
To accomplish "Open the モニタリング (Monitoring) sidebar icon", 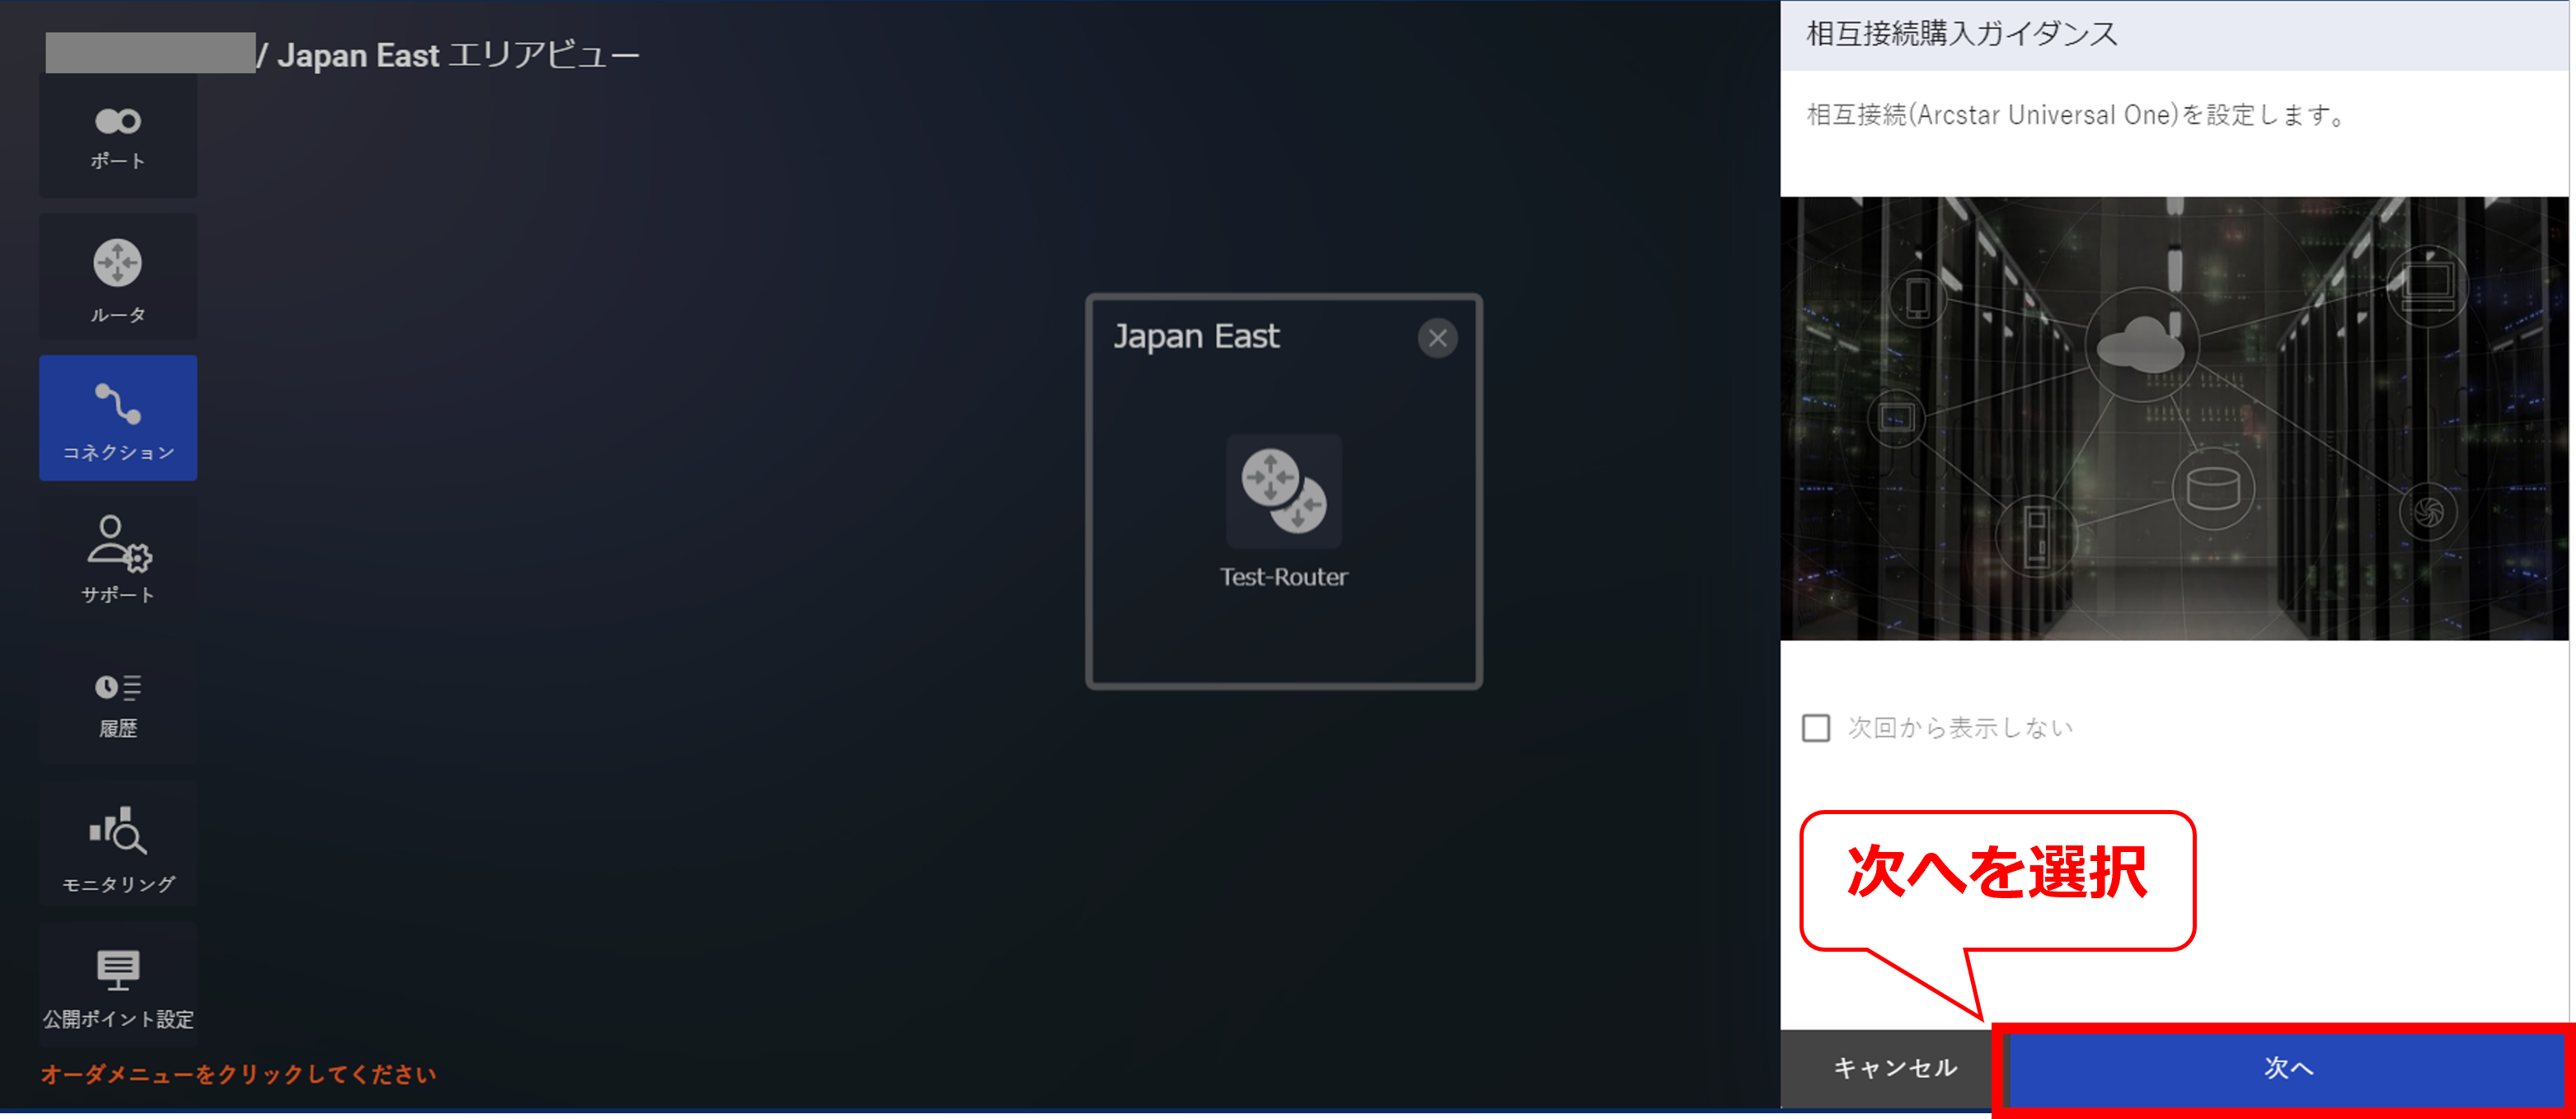I will tap(118, 846).
